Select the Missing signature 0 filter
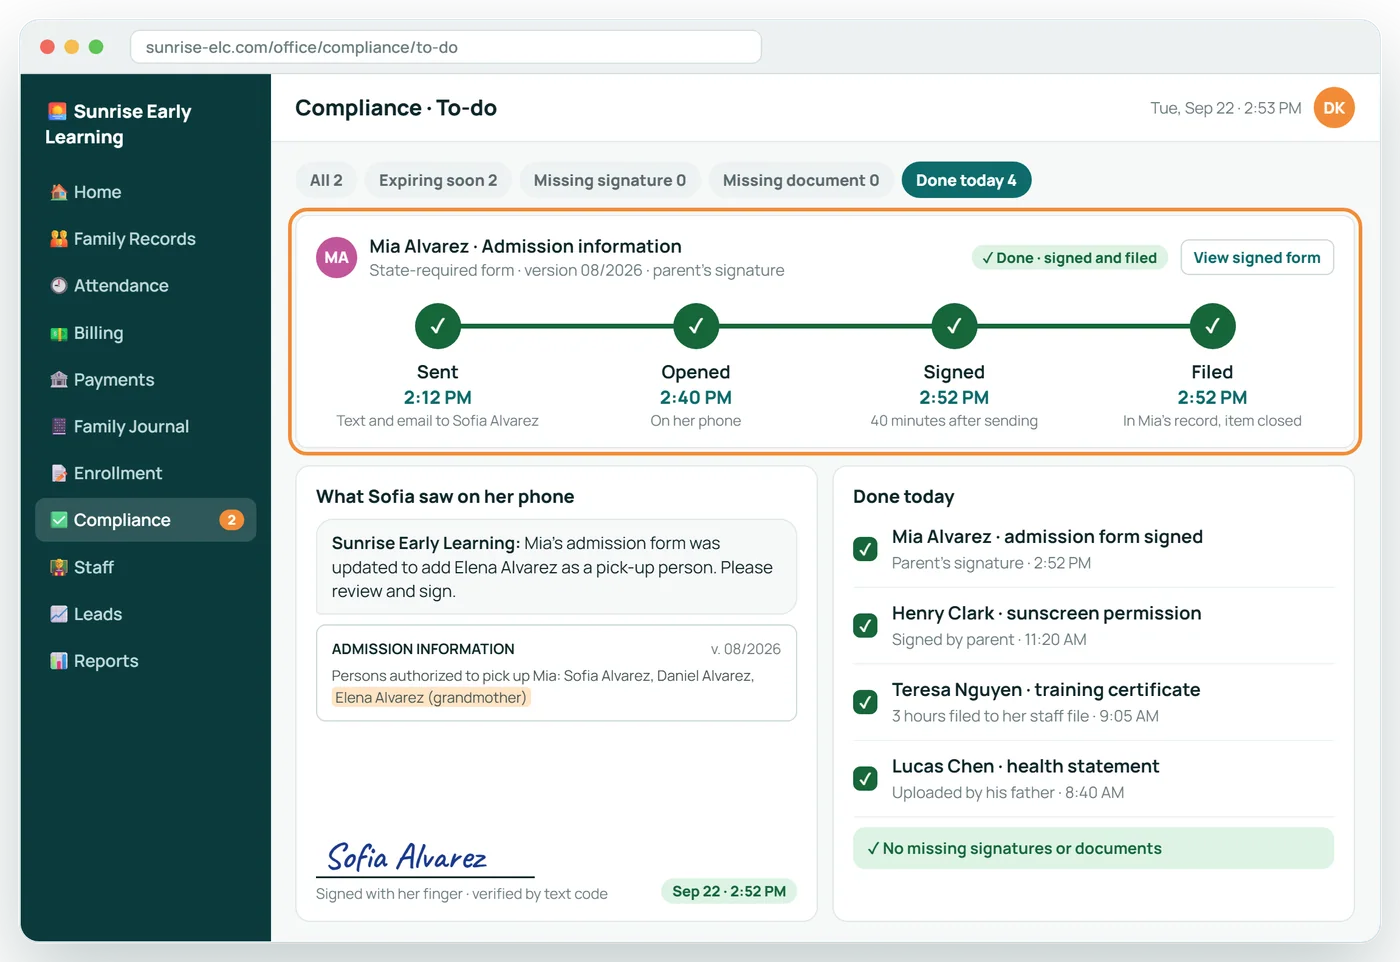The width and height of the screenshot is (1400, 962). pyautogui.click(x=610, y=180)
